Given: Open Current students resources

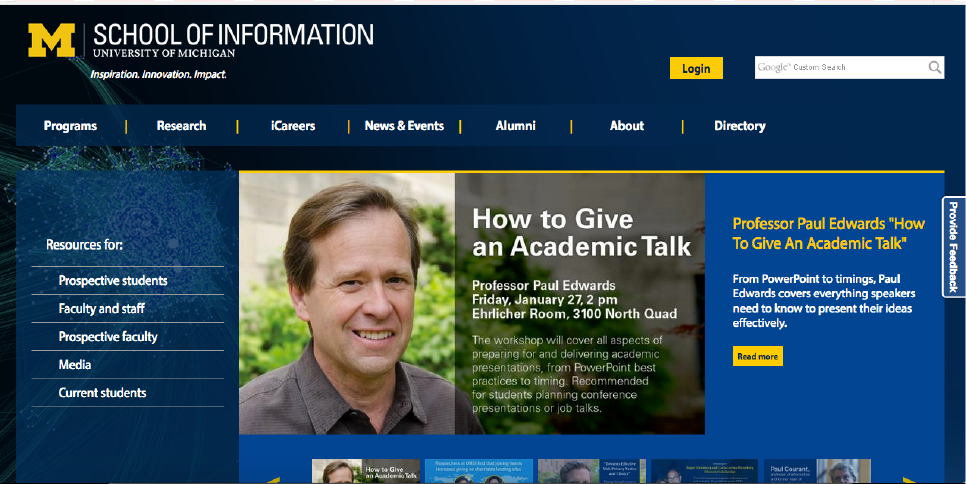Looking at the screenshot, I should (x=102, y=393).
